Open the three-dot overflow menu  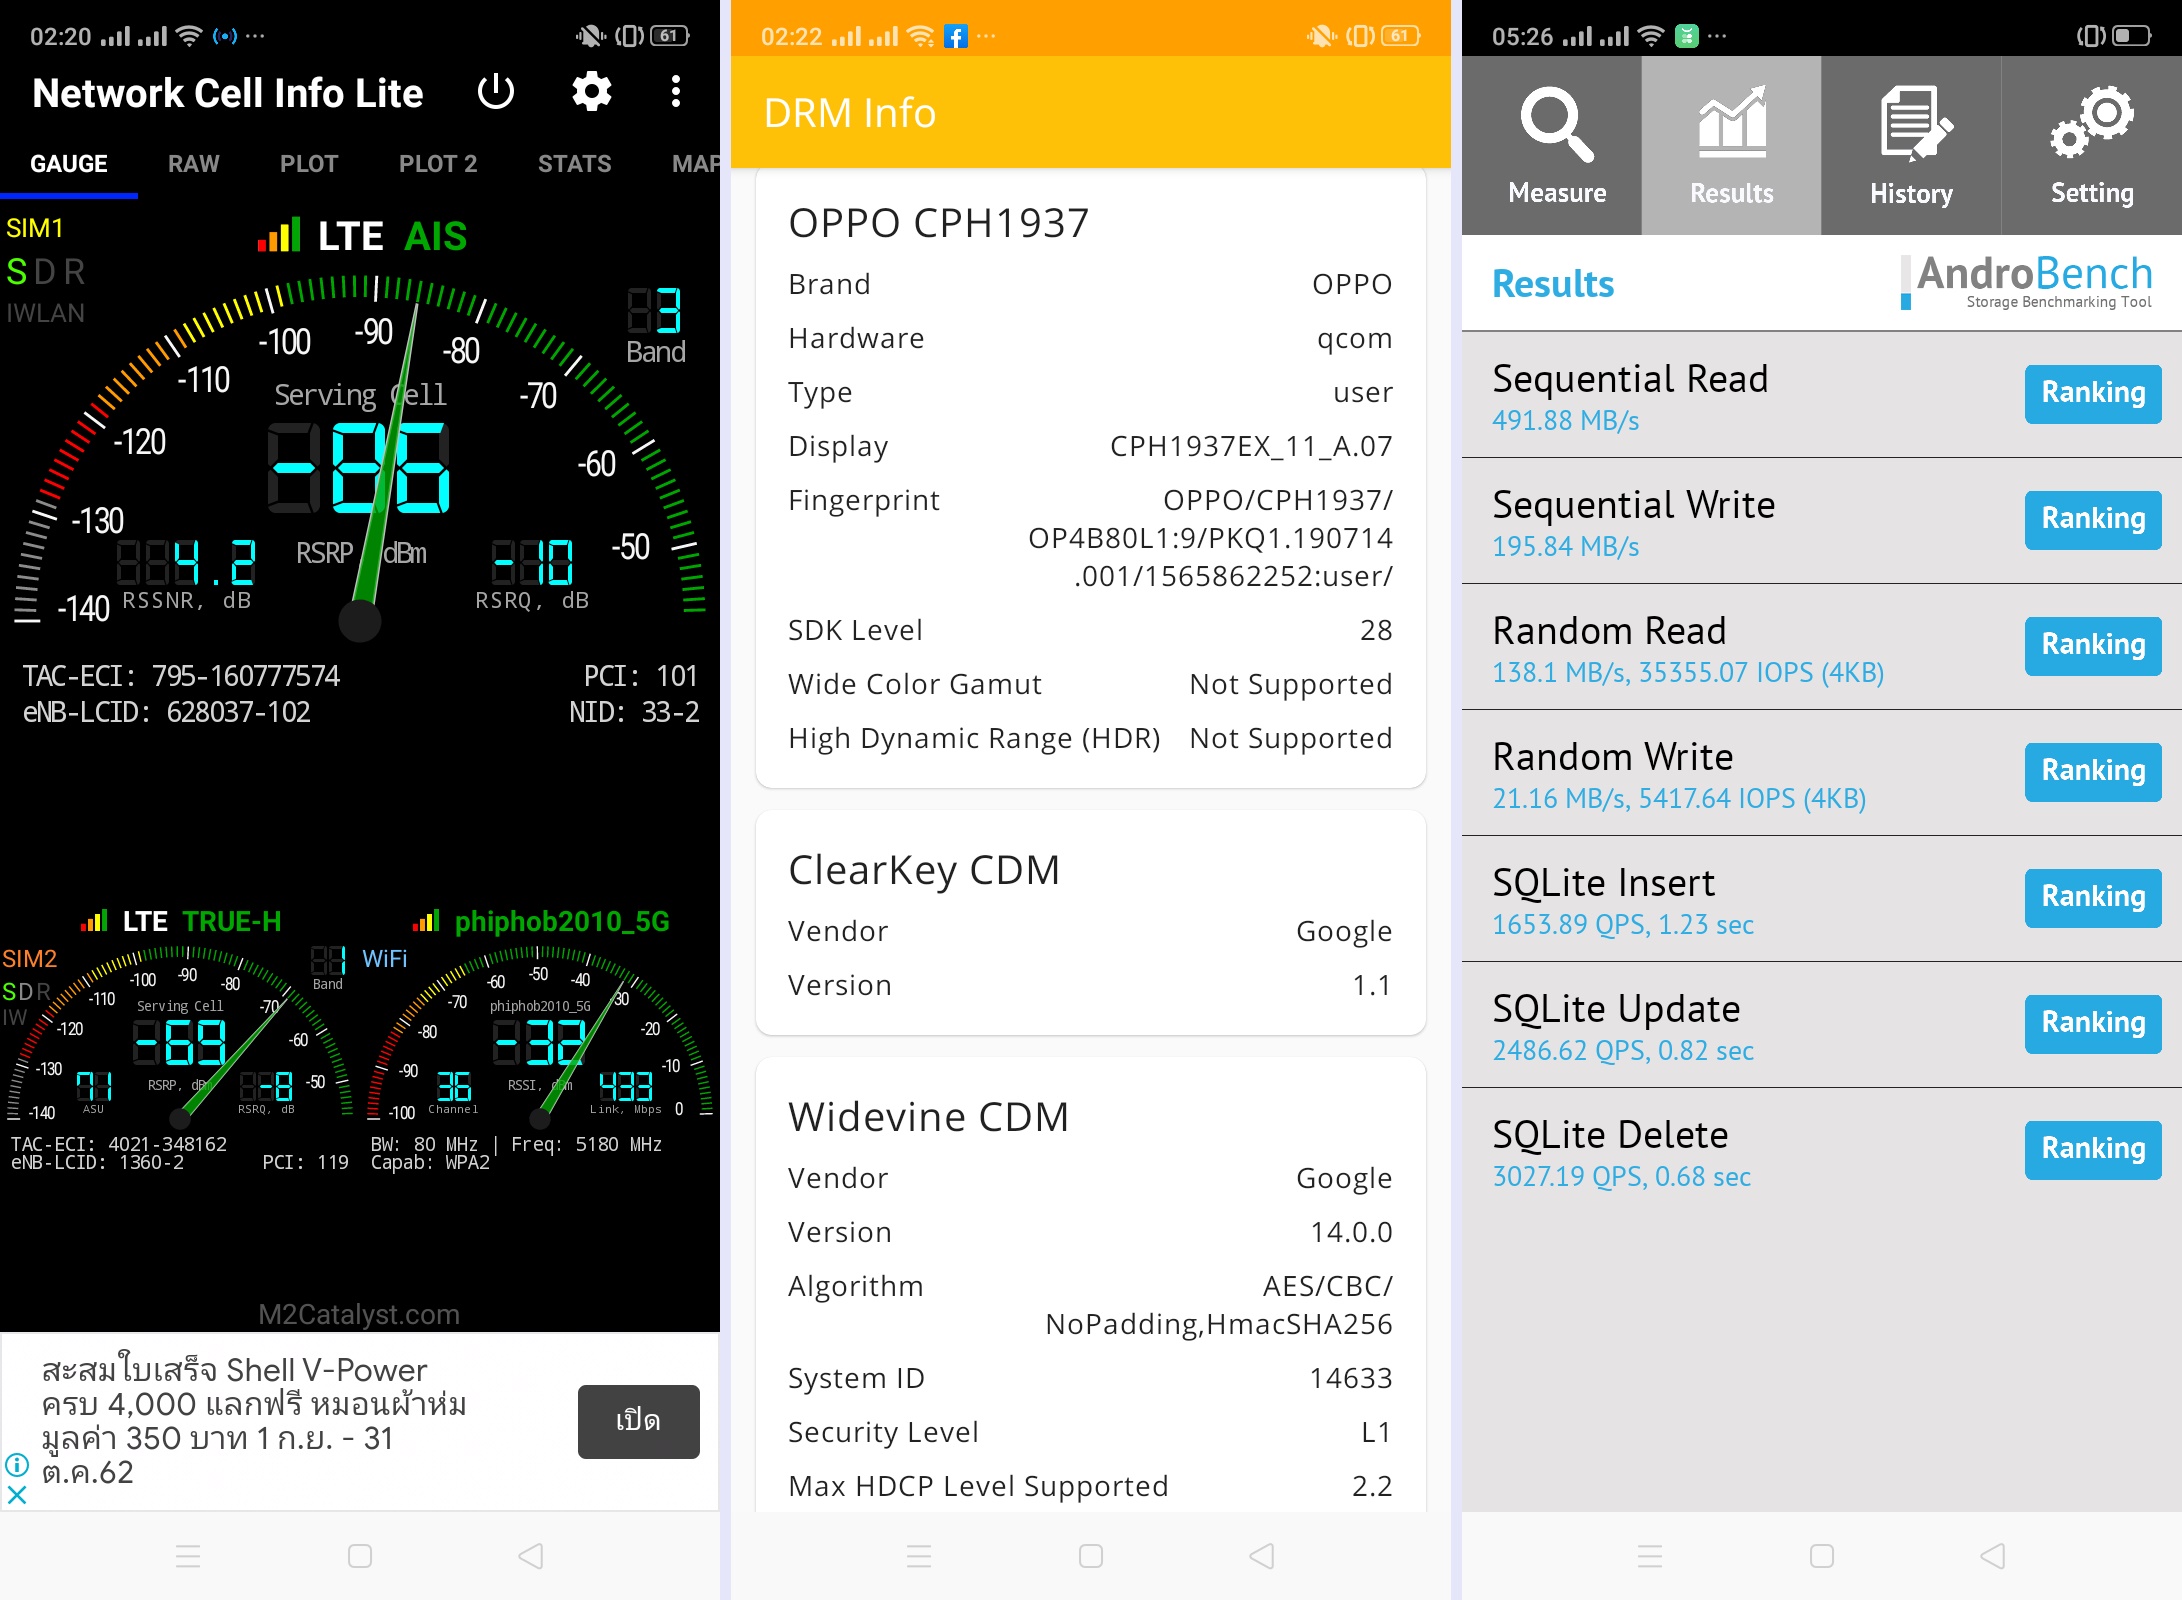[x=676, y=92]
